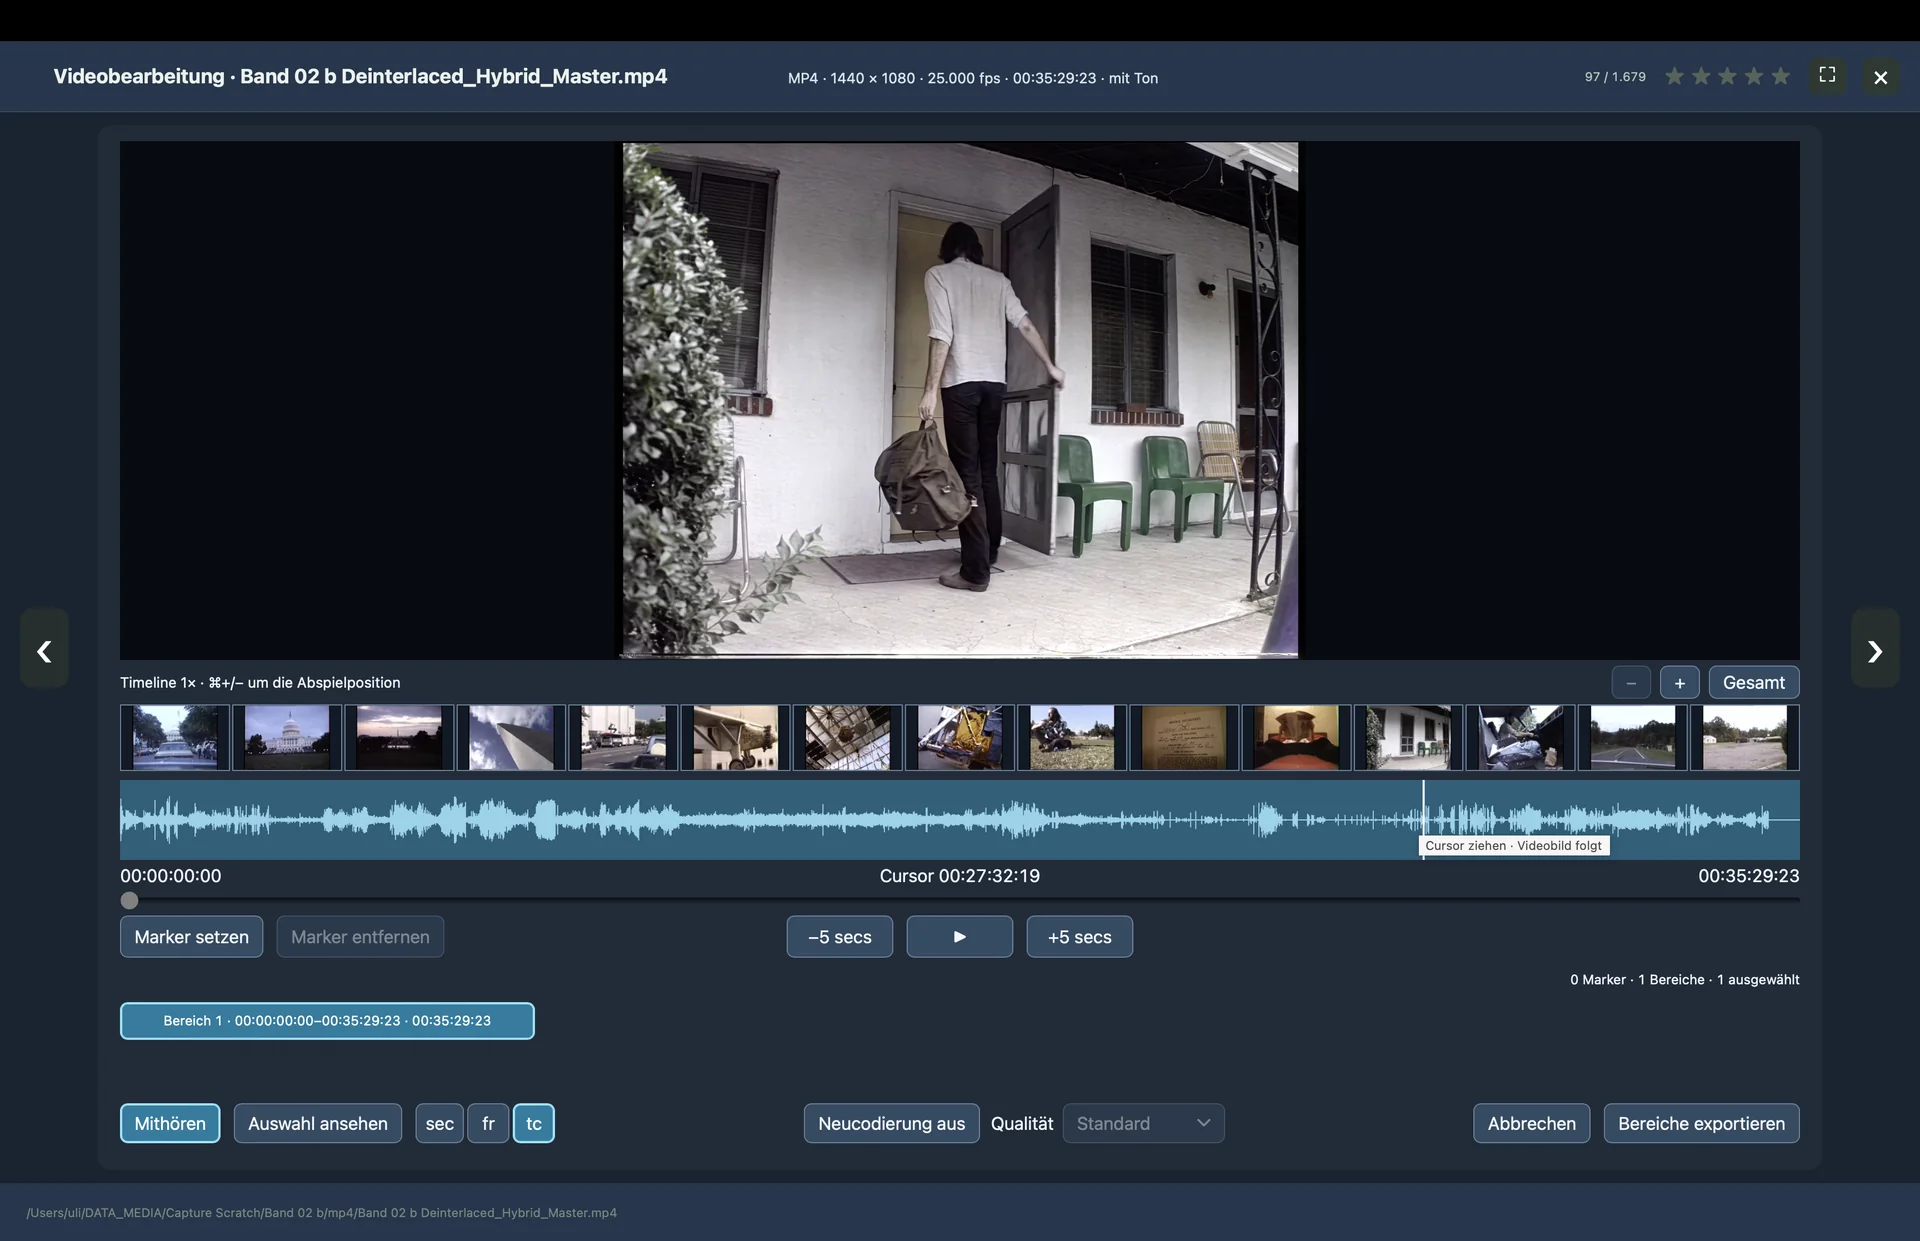Rate with first star
The height and width of the screenshot is (1241, 1920).
pyautogui.click(x=1674, y=77)
